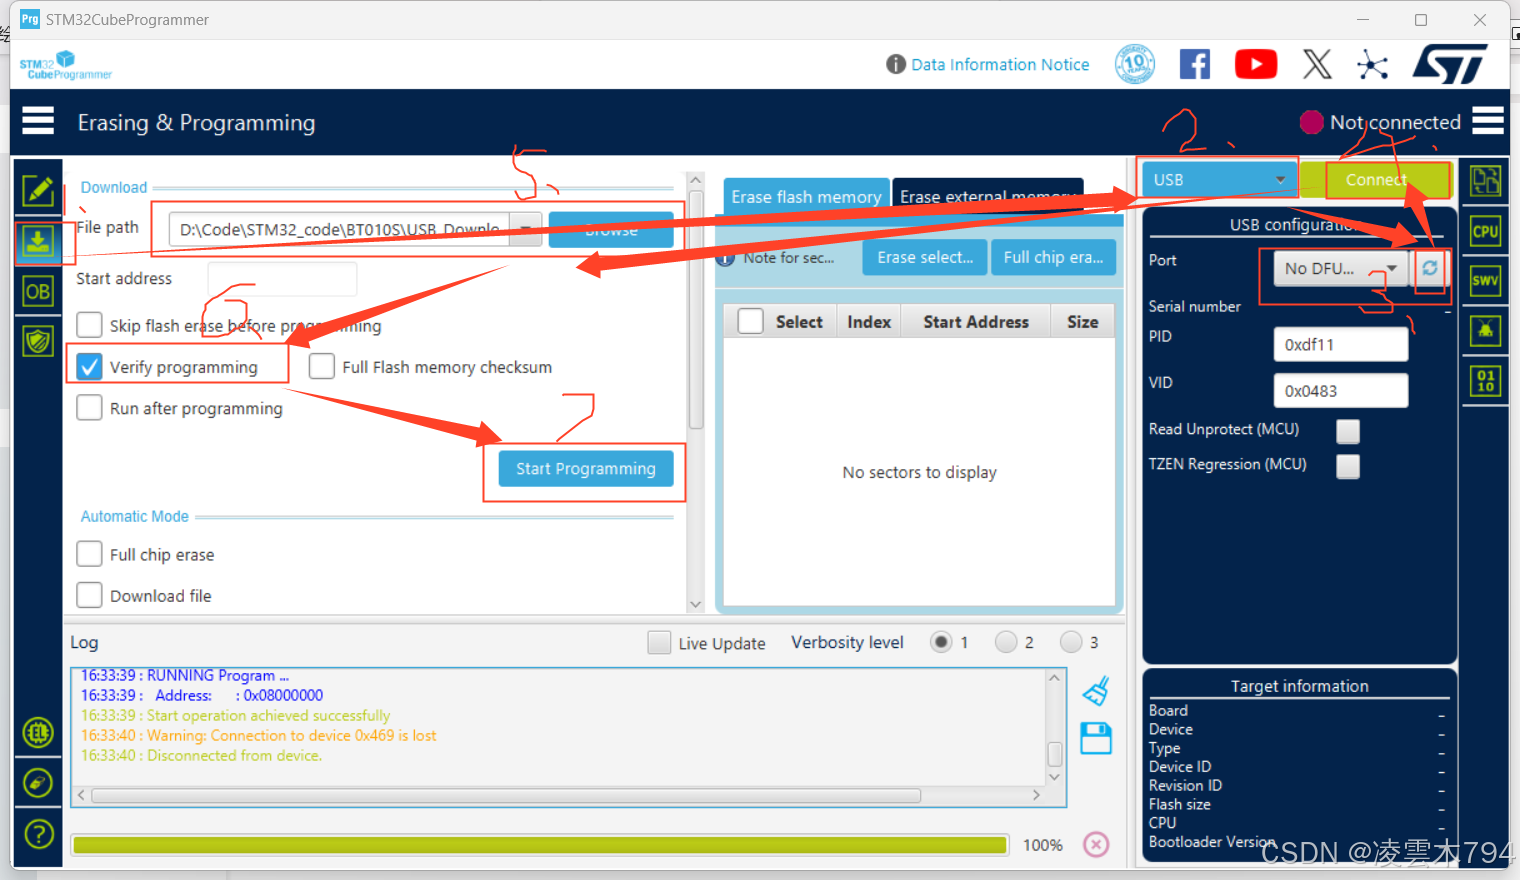Save log using floppy disk icon

[1096, 738]
